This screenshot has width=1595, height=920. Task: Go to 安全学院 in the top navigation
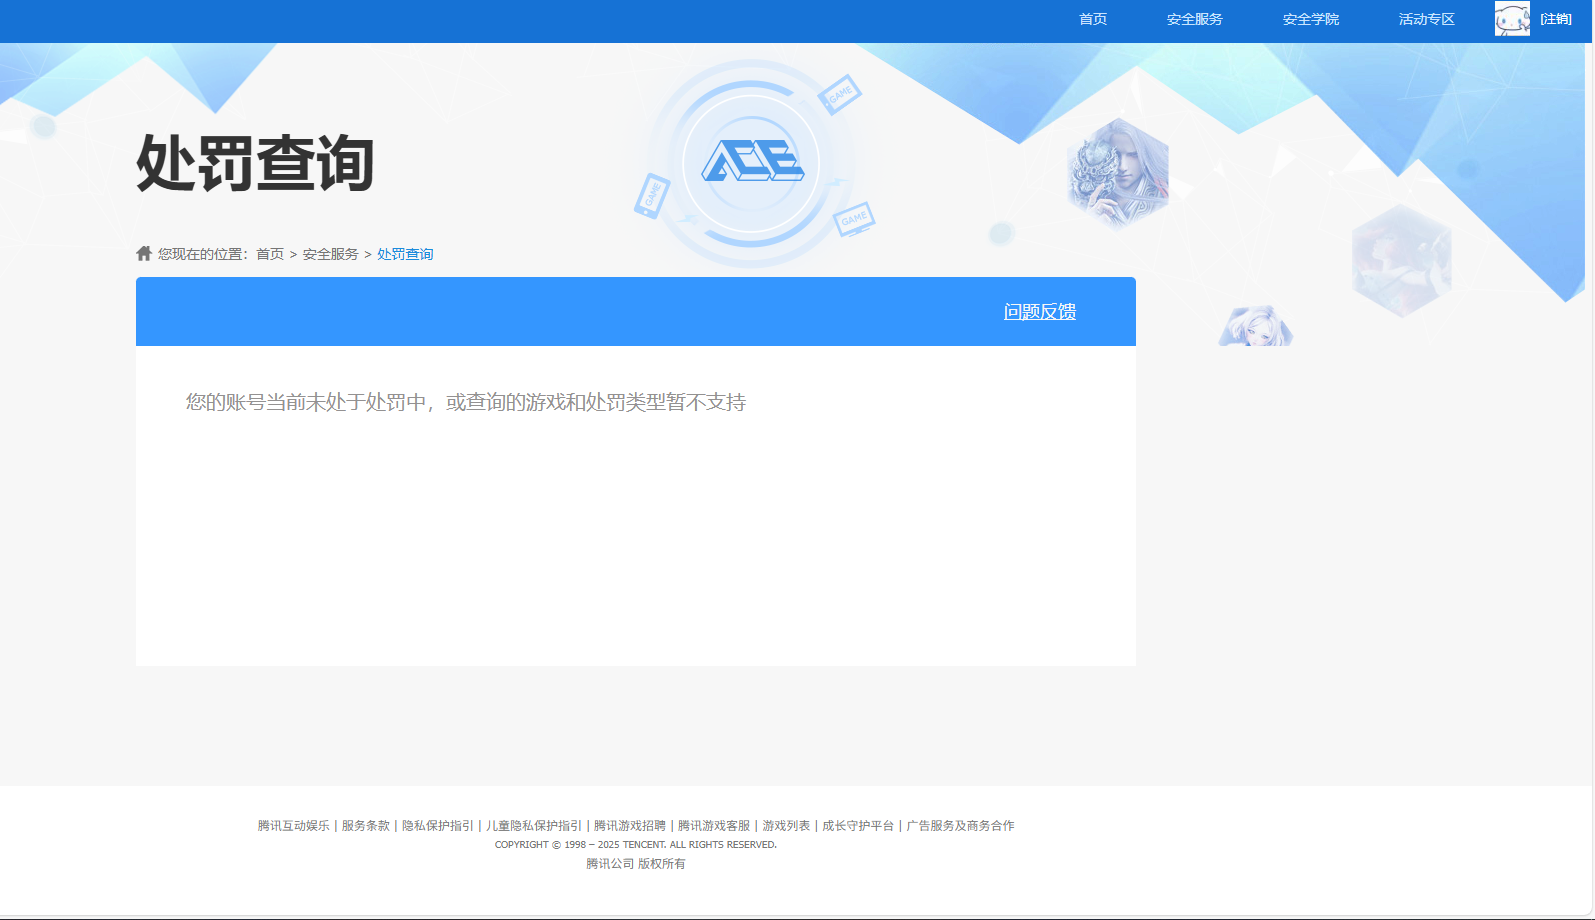[x=1310, y=19]
